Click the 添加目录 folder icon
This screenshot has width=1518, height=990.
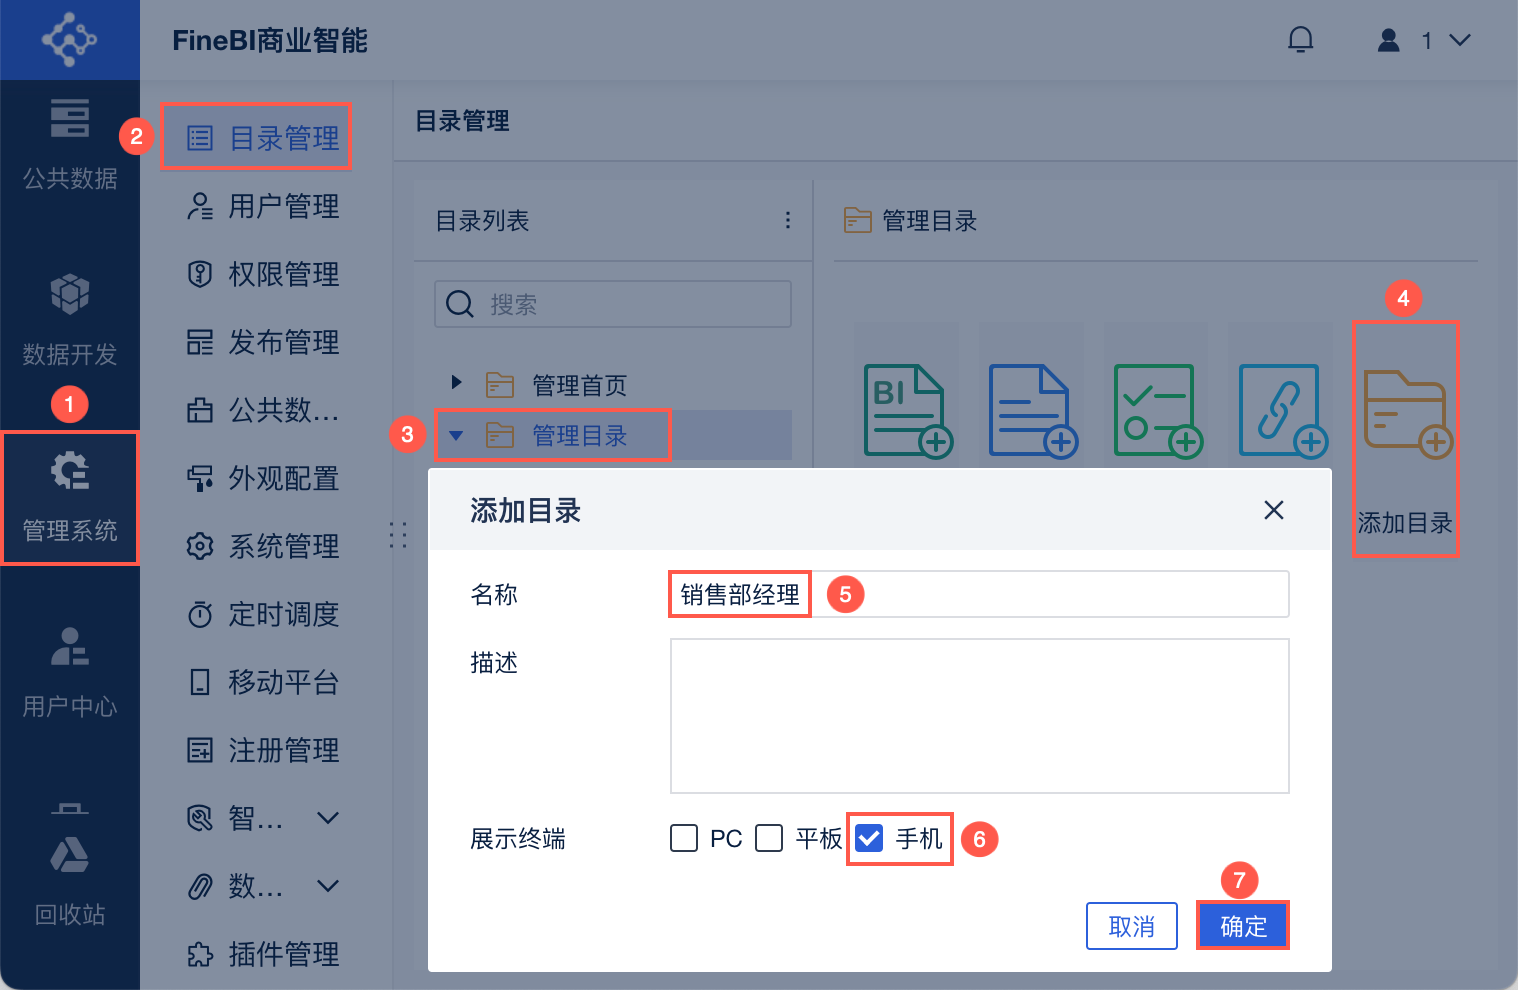click(1407, 412)
